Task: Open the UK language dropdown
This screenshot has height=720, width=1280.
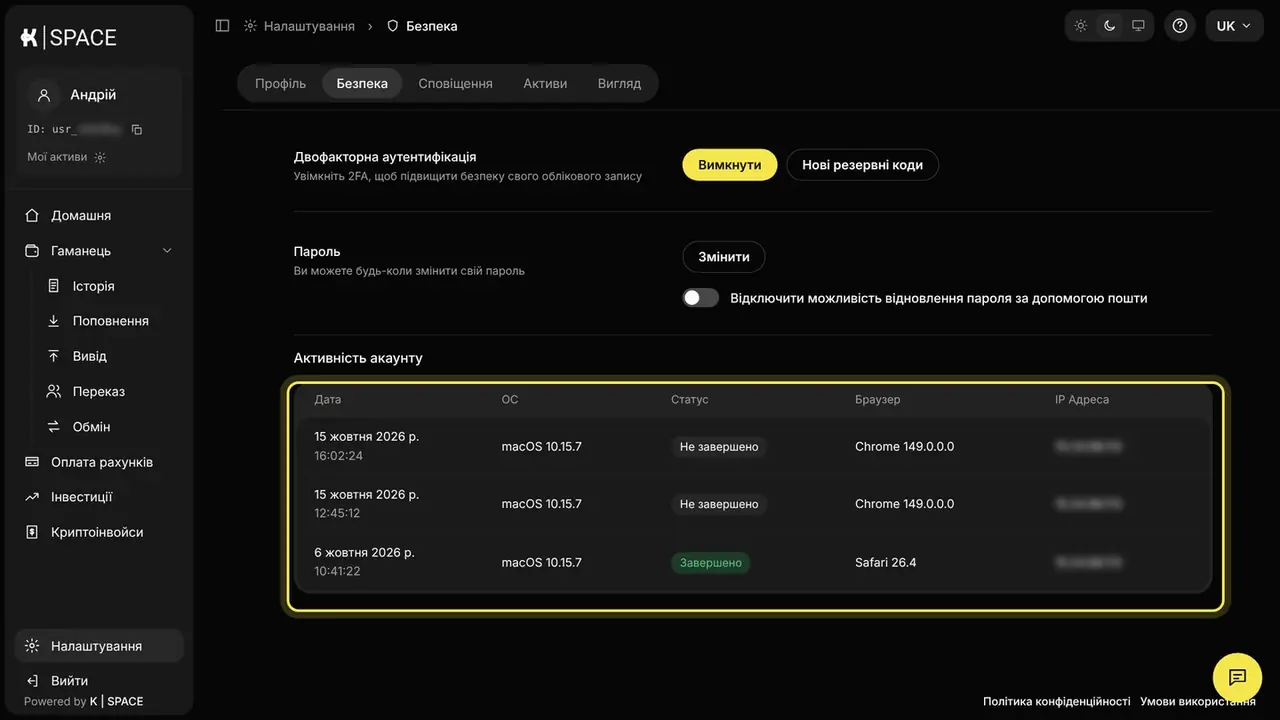Action: (1234, 26)
